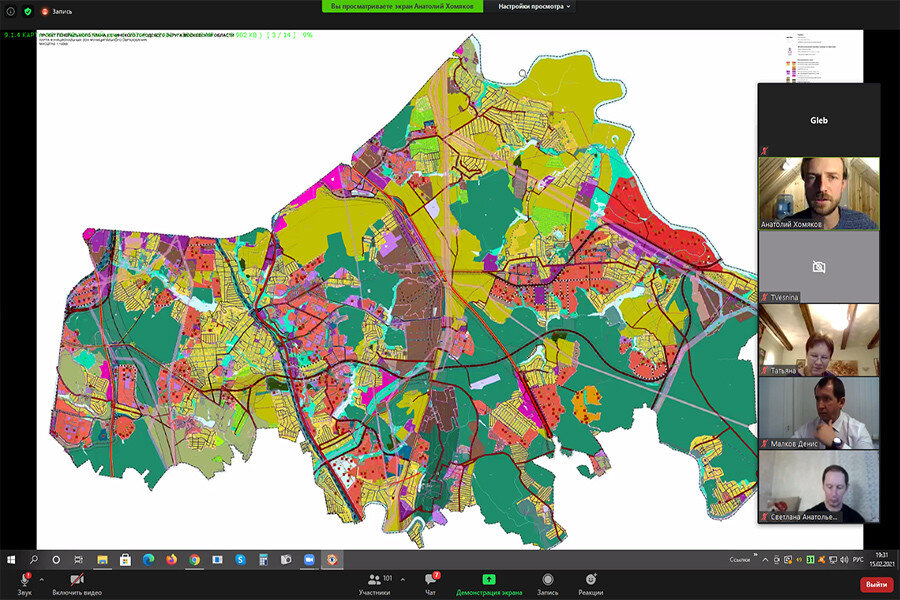Switch to Google Chrome in taskbar
Screen dimensions: 900x600
pyautogui.click(x=195, y=559)
